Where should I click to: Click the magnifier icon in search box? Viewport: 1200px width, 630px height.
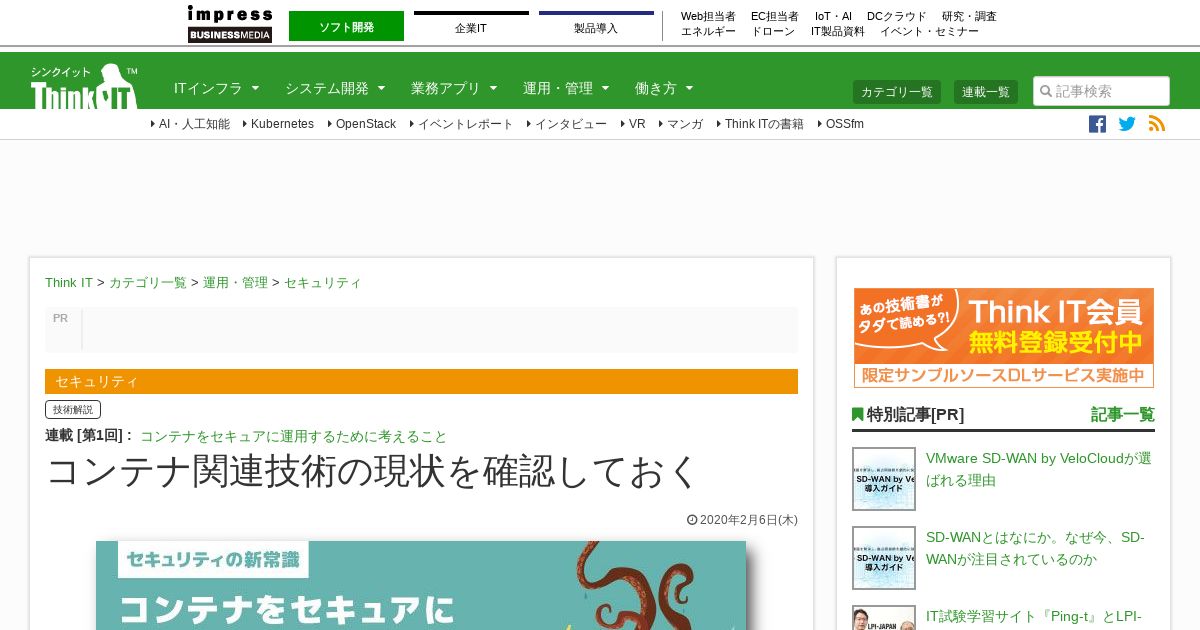[1046, 91]
